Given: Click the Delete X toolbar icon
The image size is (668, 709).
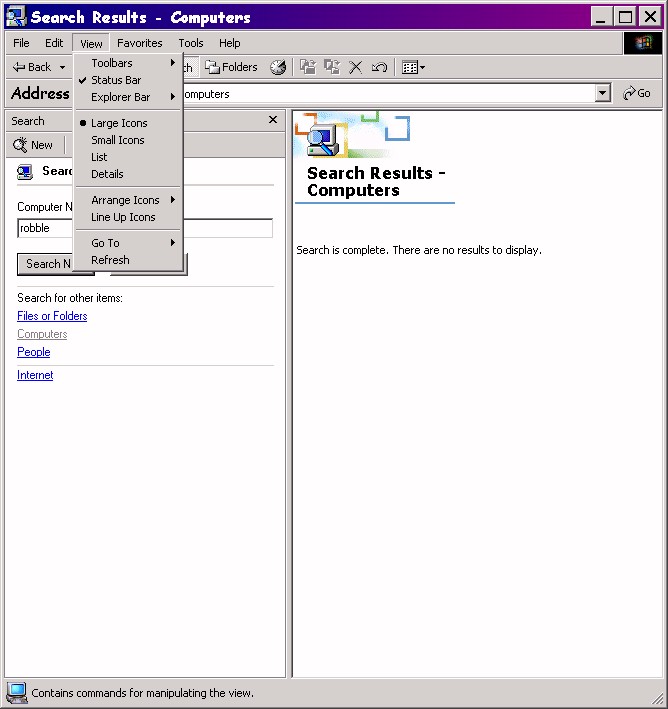Looking at the screenshot, I should click(x=355, y=67).
